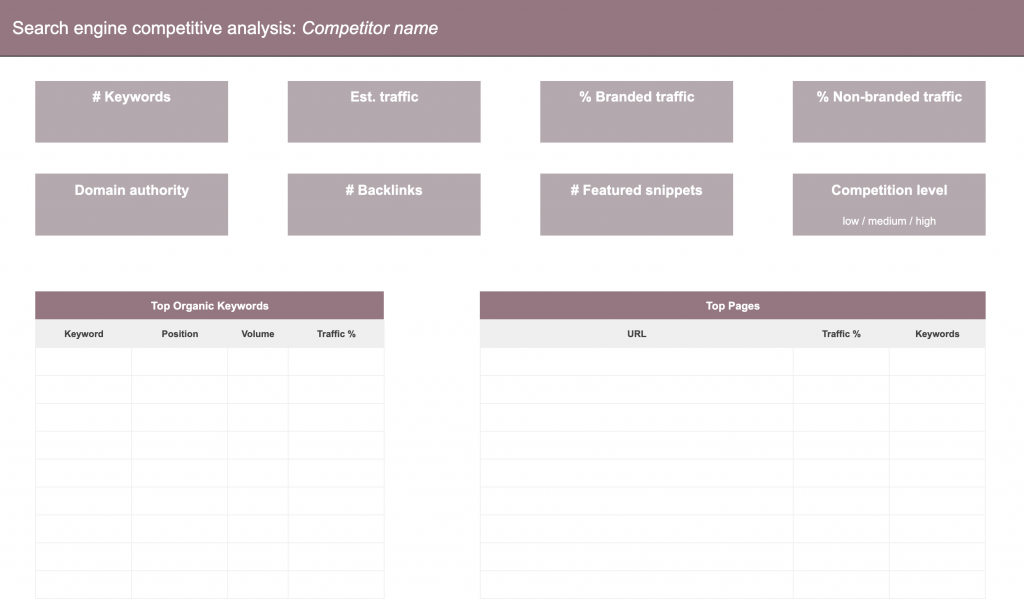Select the 'Volume' column header
1024x599 pixels.
pos(257,334)
